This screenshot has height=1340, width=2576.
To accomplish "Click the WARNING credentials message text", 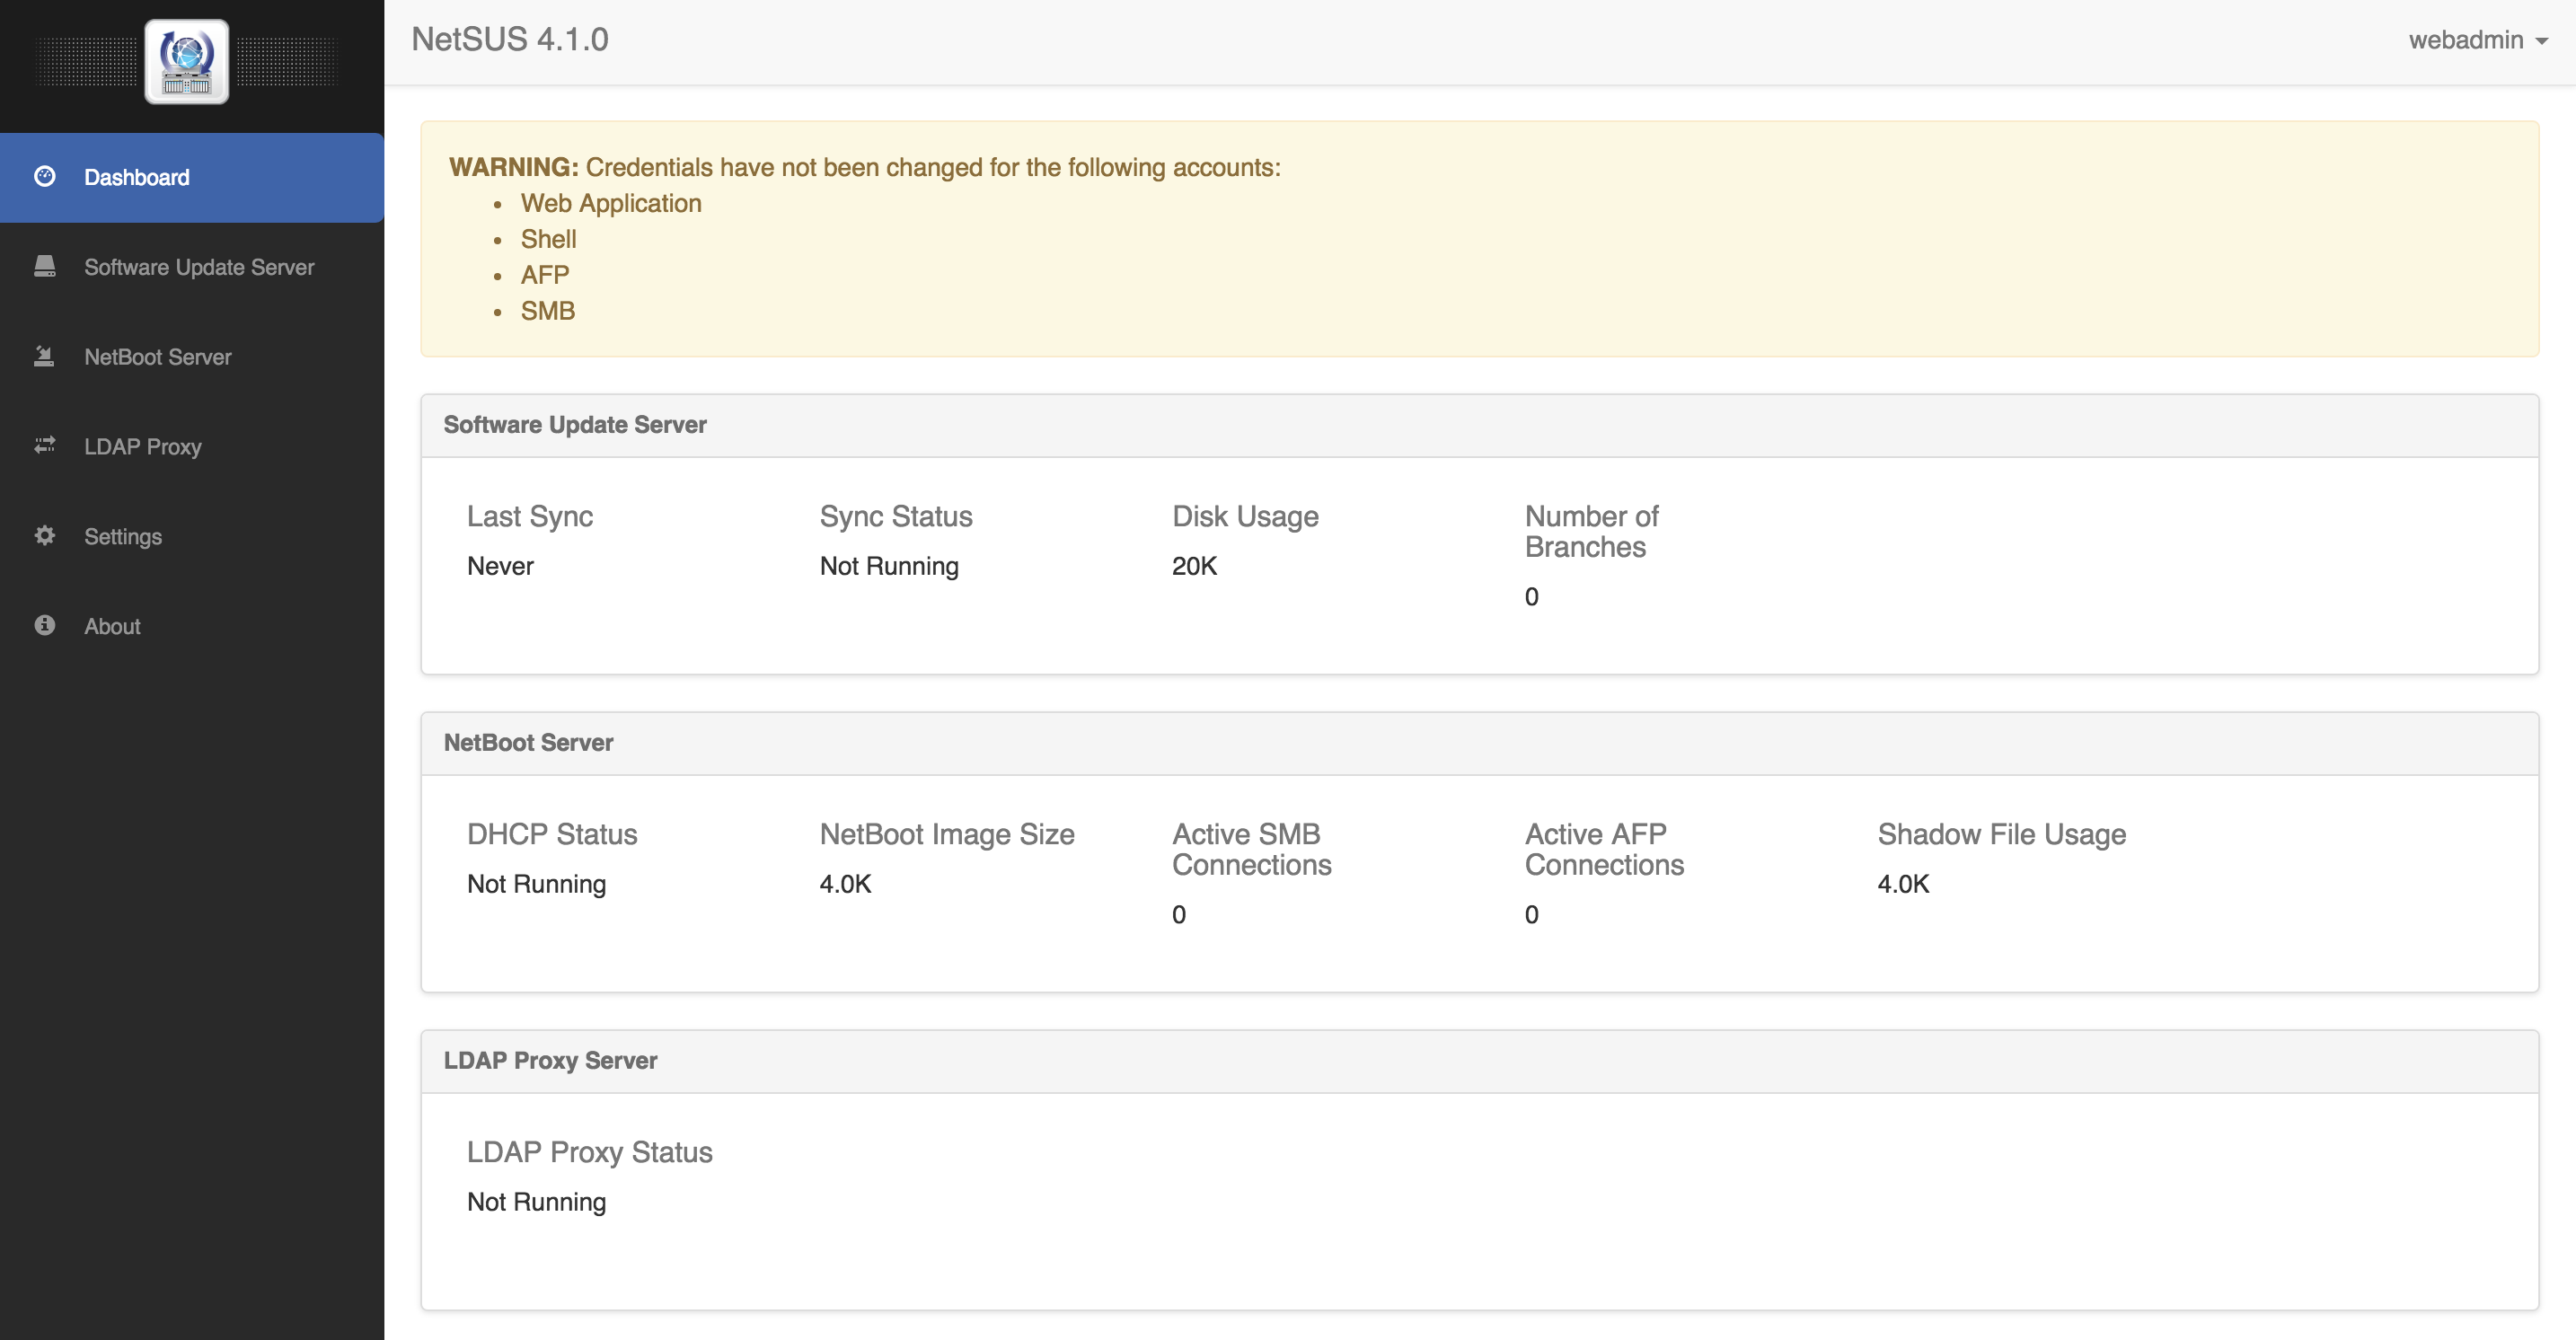I will coord(865,167).
